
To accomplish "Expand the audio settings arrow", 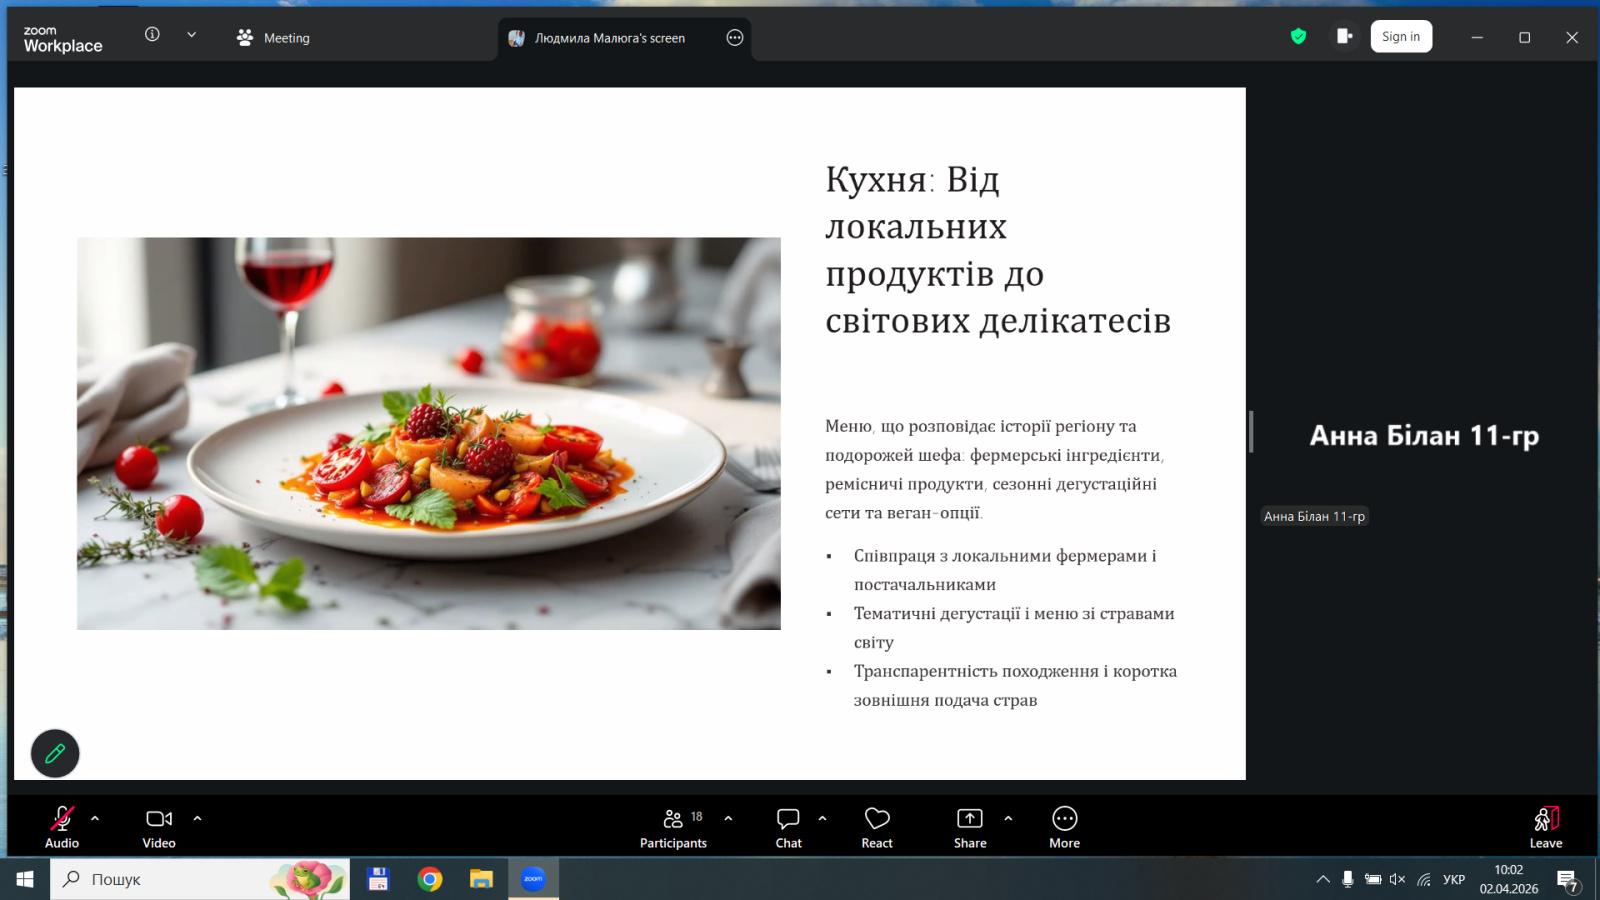I will pos(95,818).
